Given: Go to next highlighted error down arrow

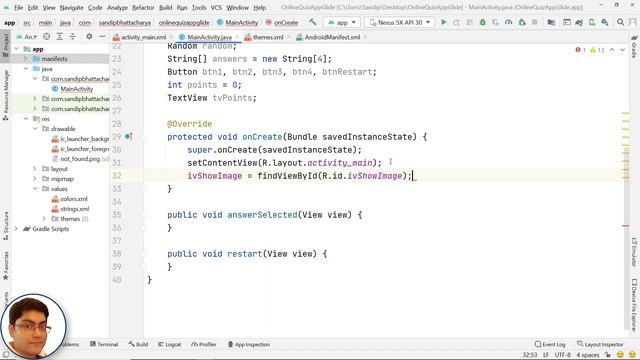Looking at the screenshot, I should pos(622,50).
